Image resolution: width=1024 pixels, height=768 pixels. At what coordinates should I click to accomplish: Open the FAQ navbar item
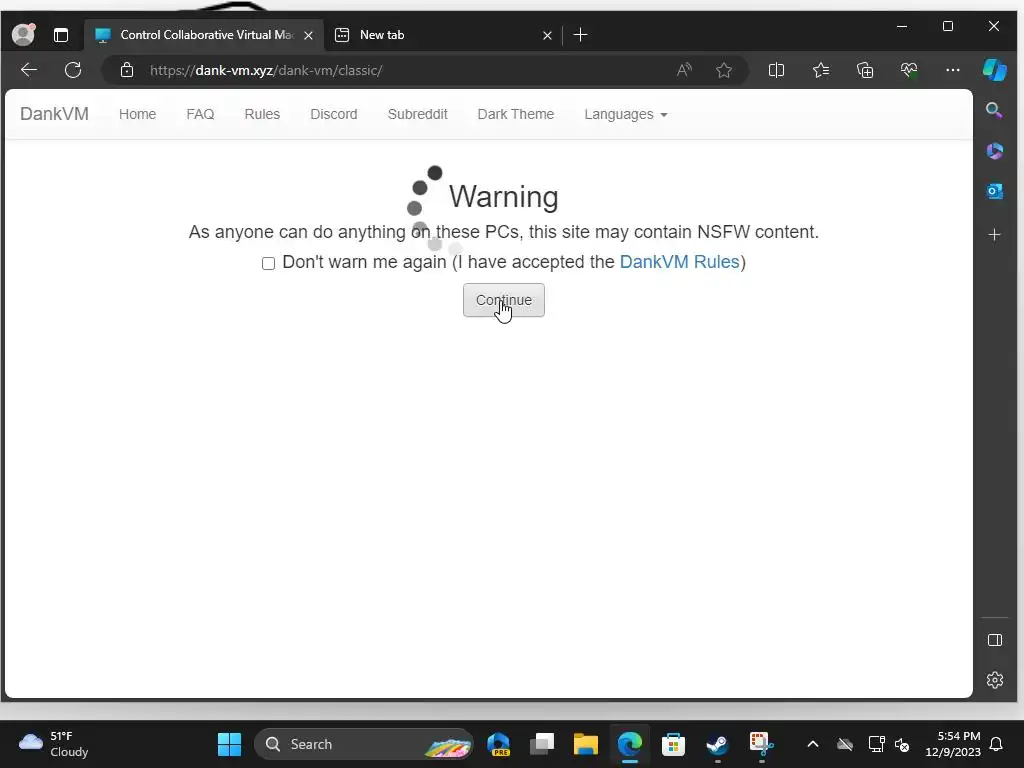tap(200, 114)
